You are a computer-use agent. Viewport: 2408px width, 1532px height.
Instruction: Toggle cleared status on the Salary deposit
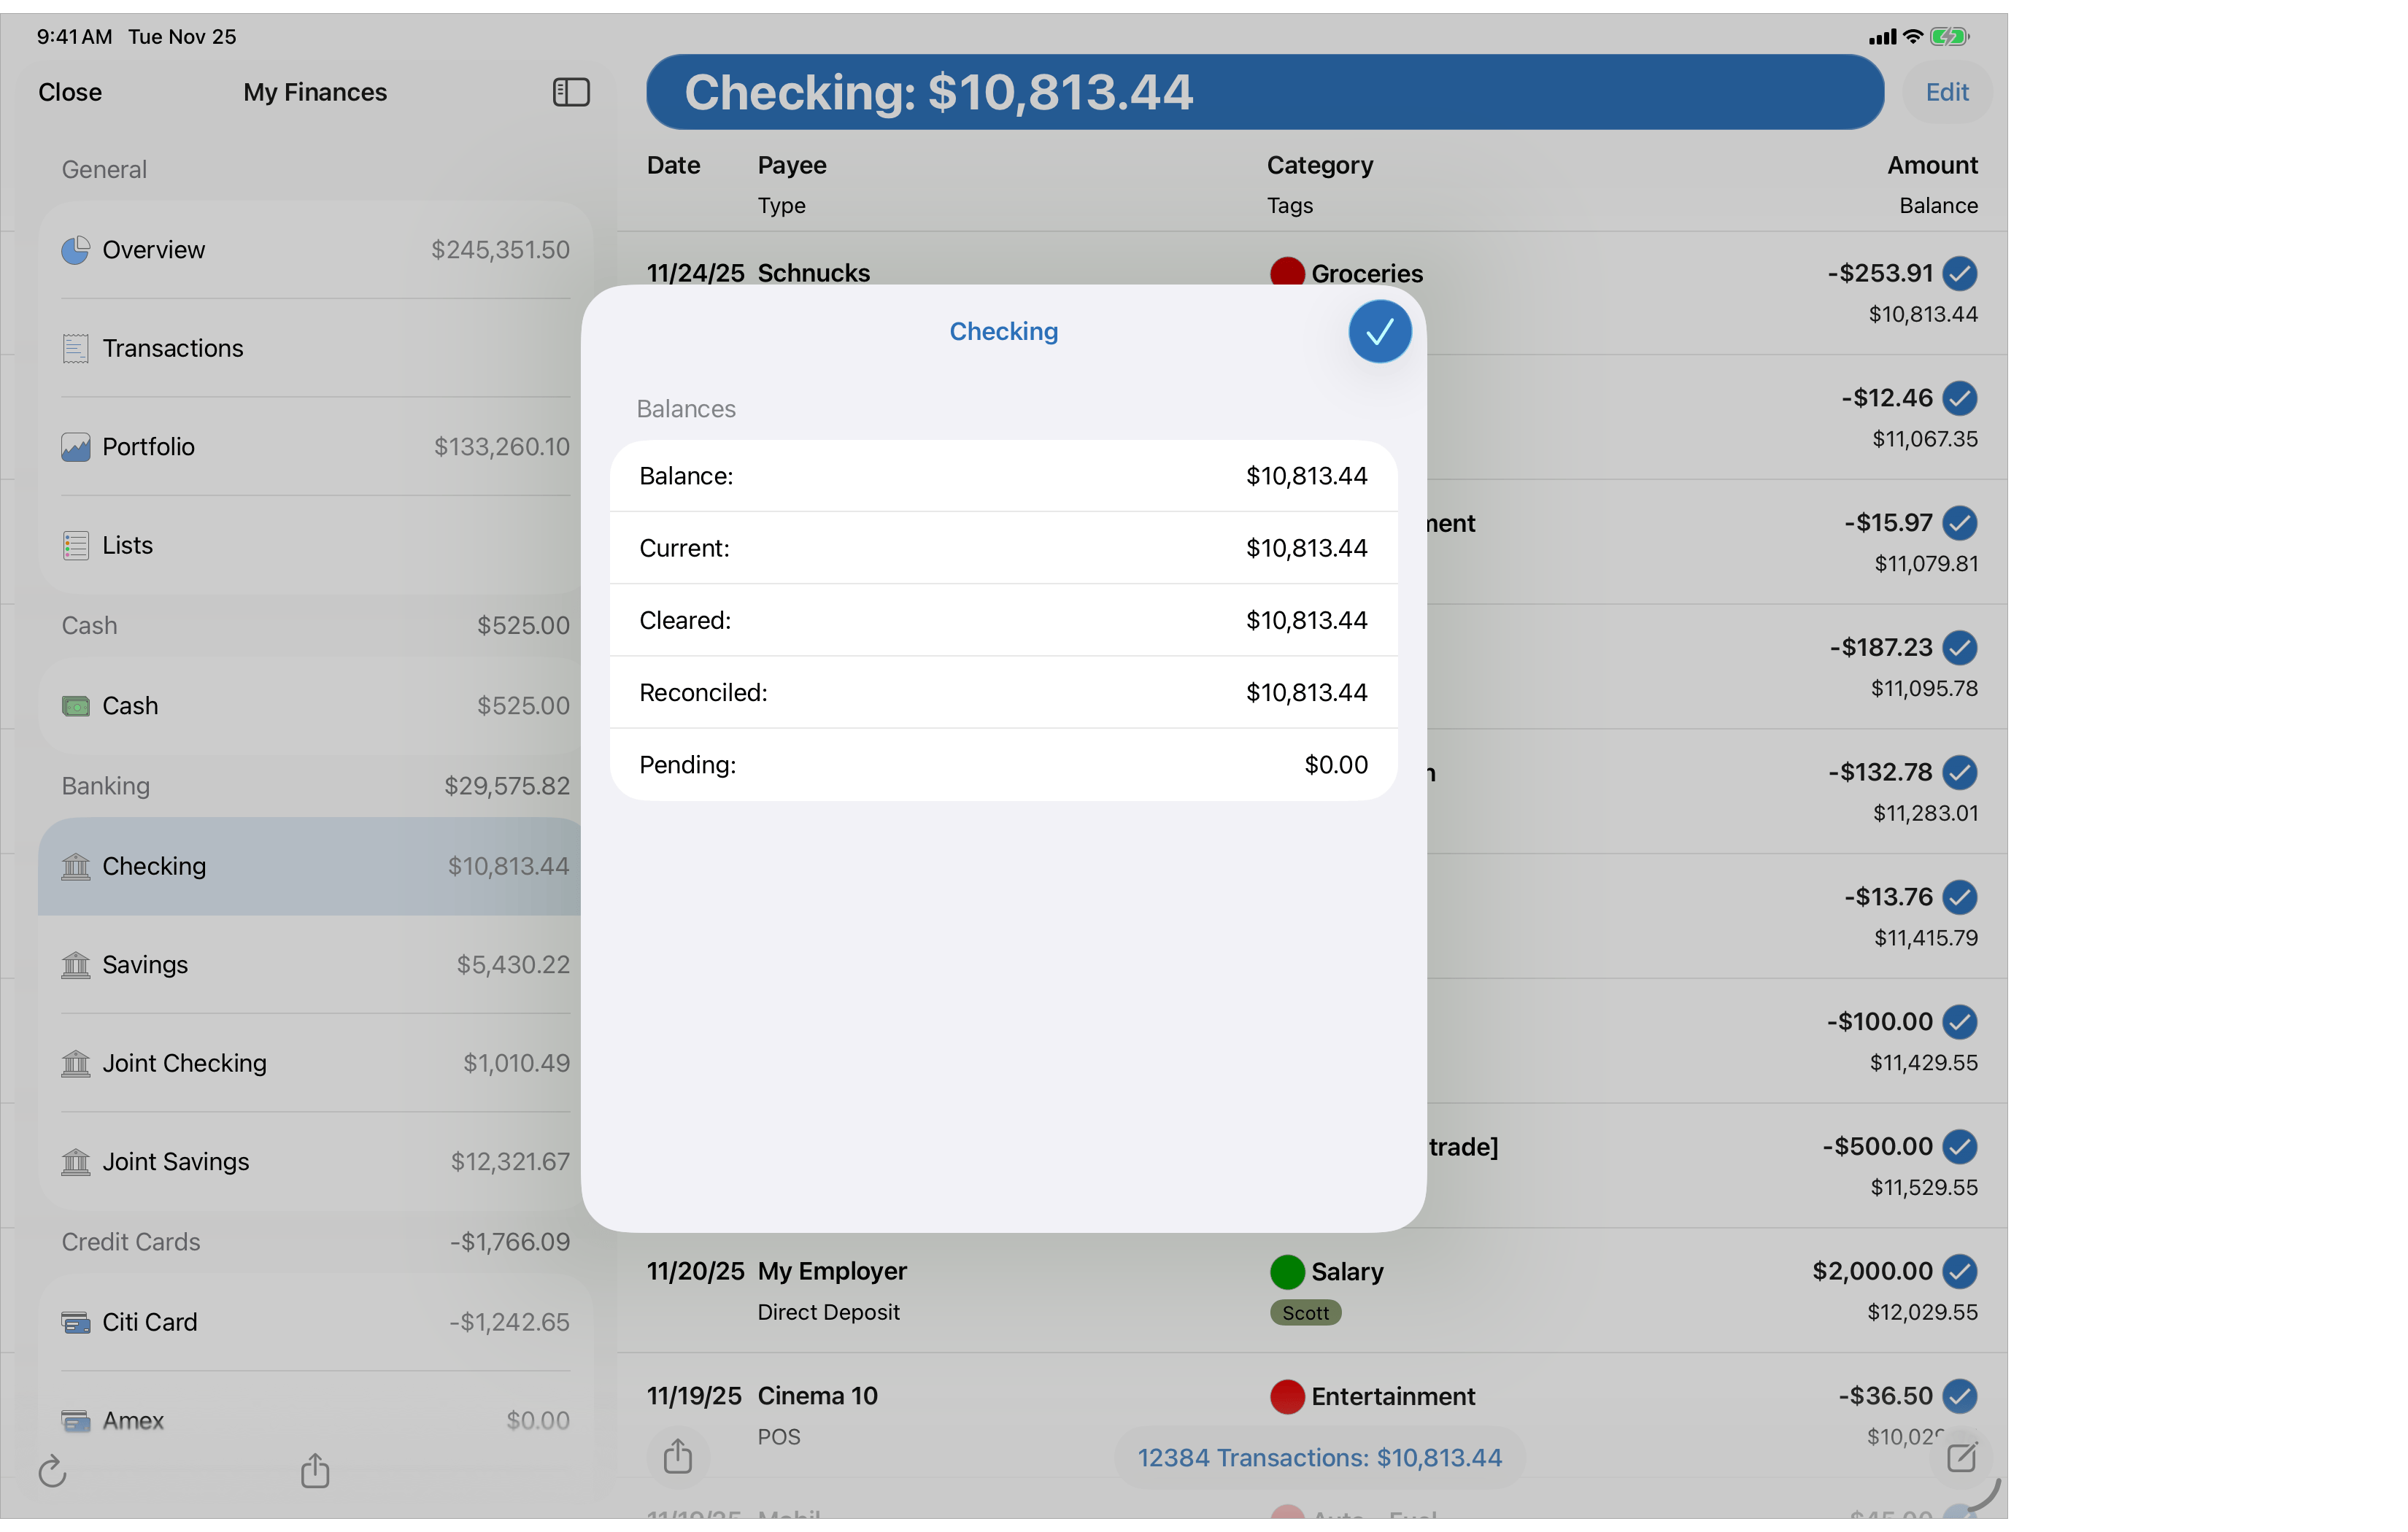tap(1960, 1271)
